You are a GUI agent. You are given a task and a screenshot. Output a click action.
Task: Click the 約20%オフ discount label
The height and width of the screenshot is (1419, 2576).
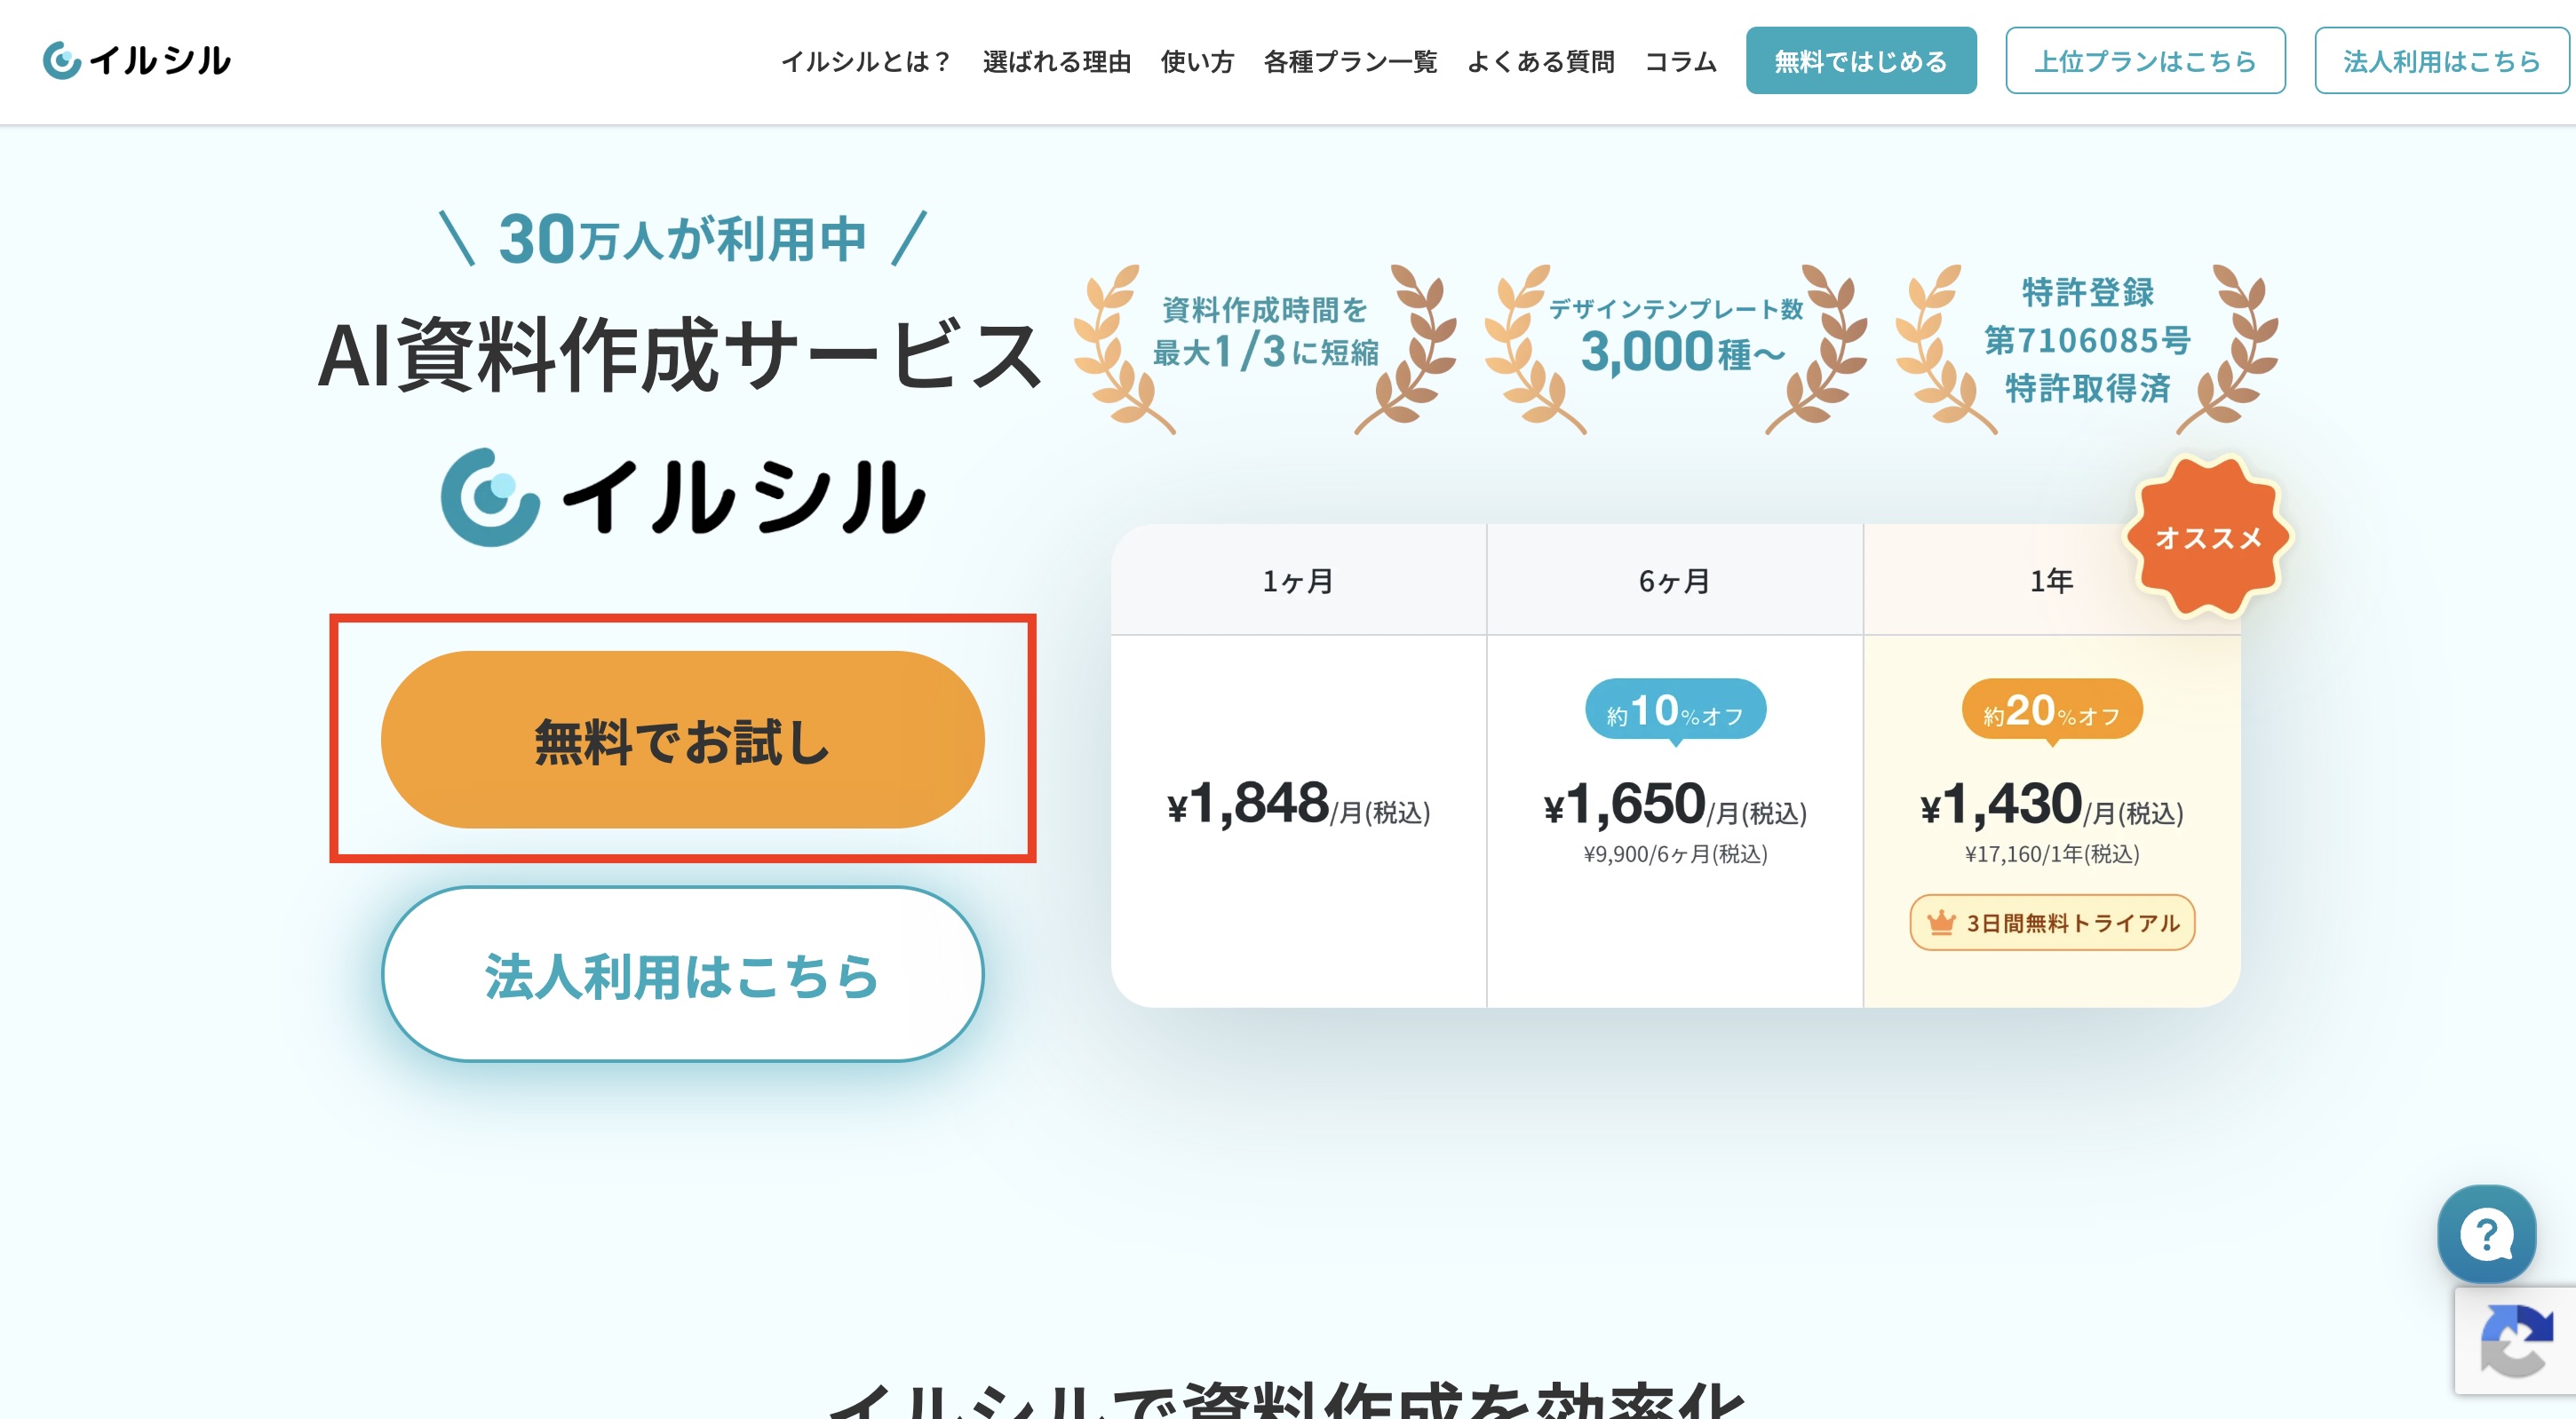(2051, 711)
